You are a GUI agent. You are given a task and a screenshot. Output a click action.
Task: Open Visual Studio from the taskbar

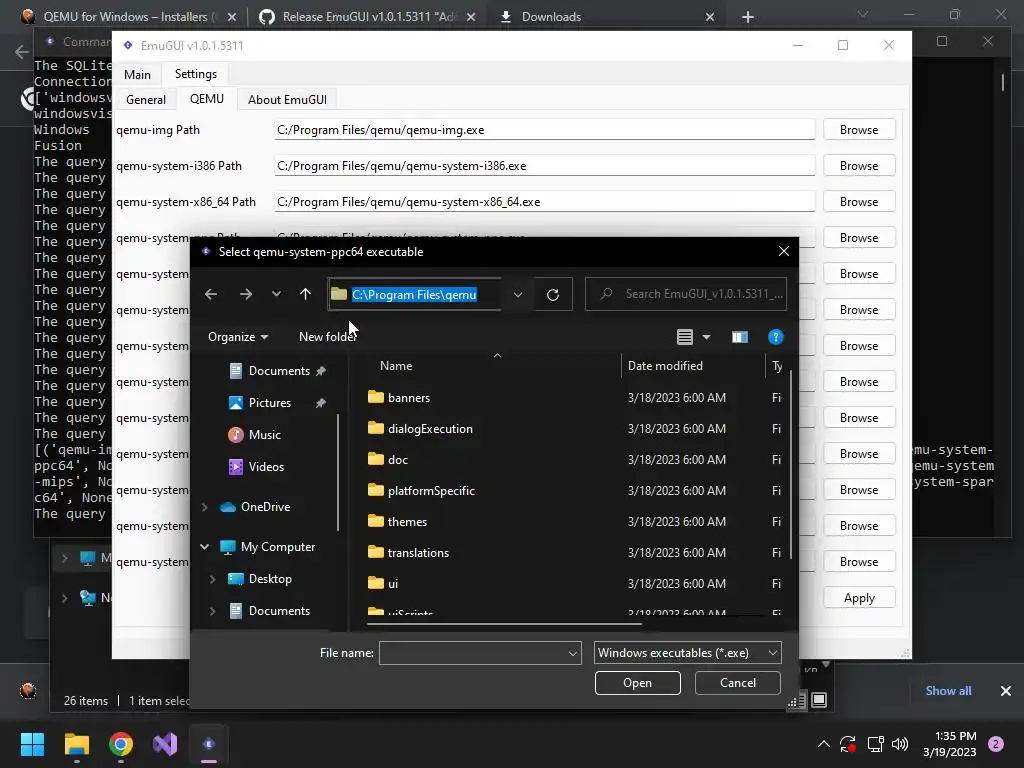coord(165,744)
